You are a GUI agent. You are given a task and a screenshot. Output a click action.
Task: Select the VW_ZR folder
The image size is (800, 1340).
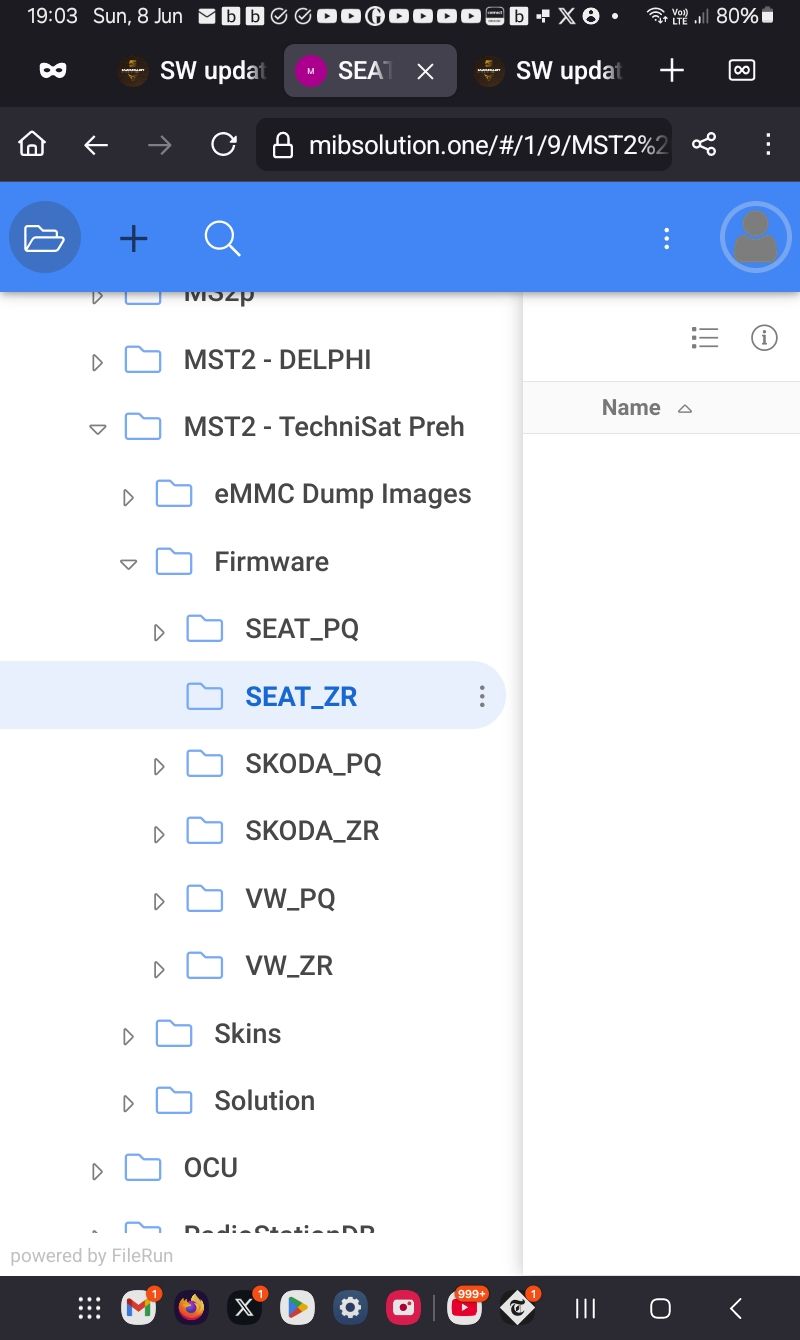coord(288,966)
